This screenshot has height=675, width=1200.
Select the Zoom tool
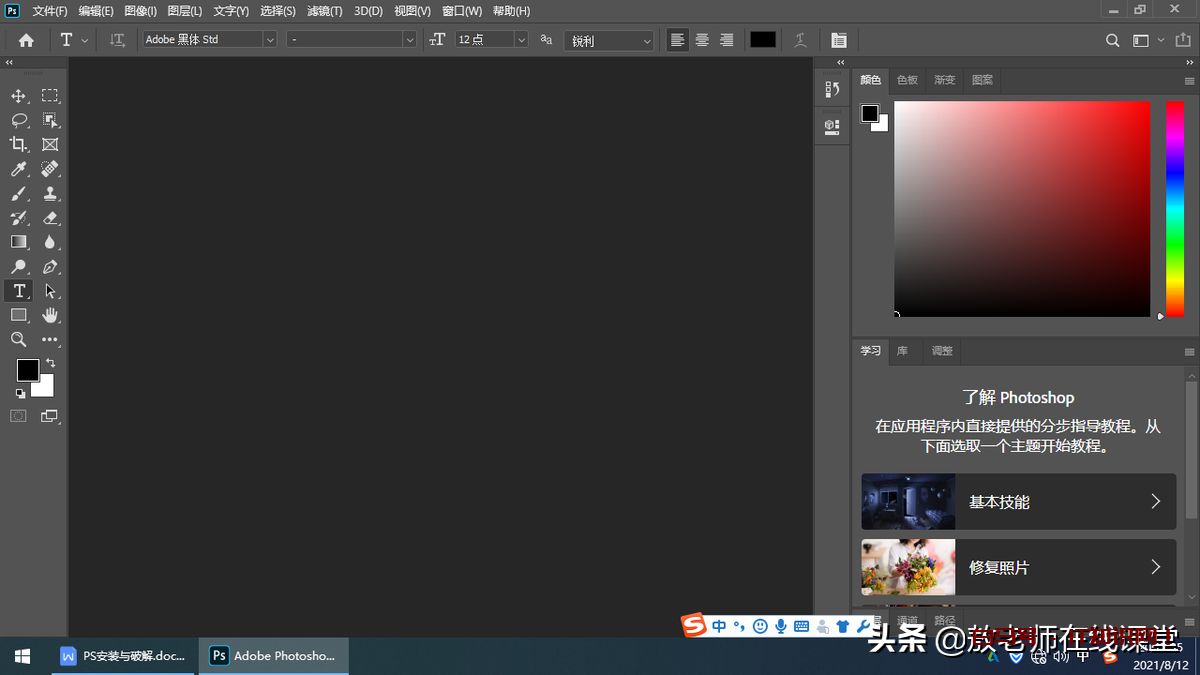pyautogui.click(x=18, y=339)
